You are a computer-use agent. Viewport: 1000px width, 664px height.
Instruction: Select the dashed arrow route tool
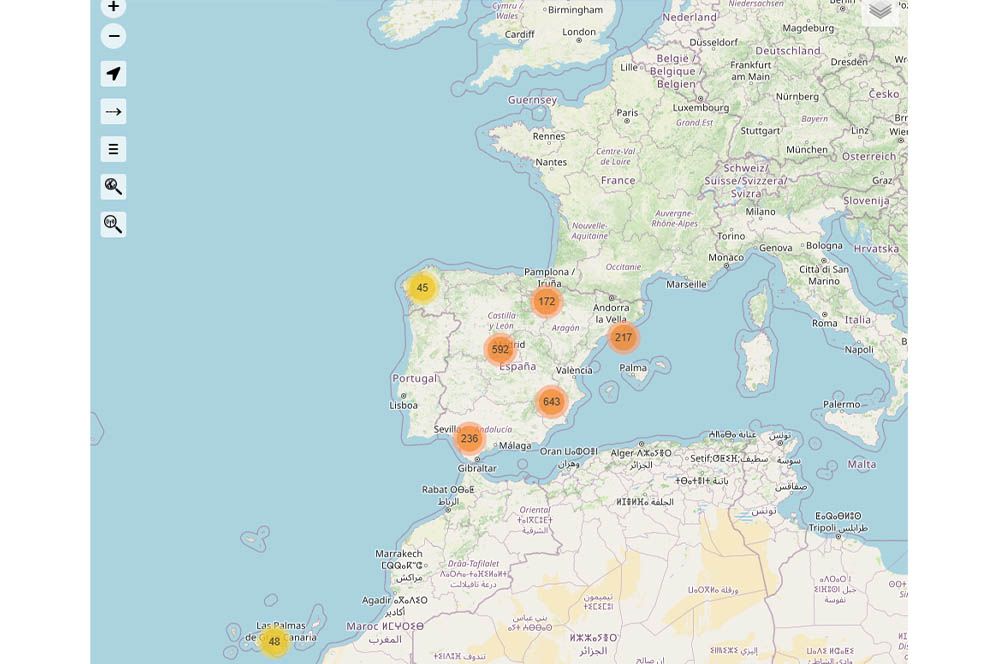click(114, 112)
